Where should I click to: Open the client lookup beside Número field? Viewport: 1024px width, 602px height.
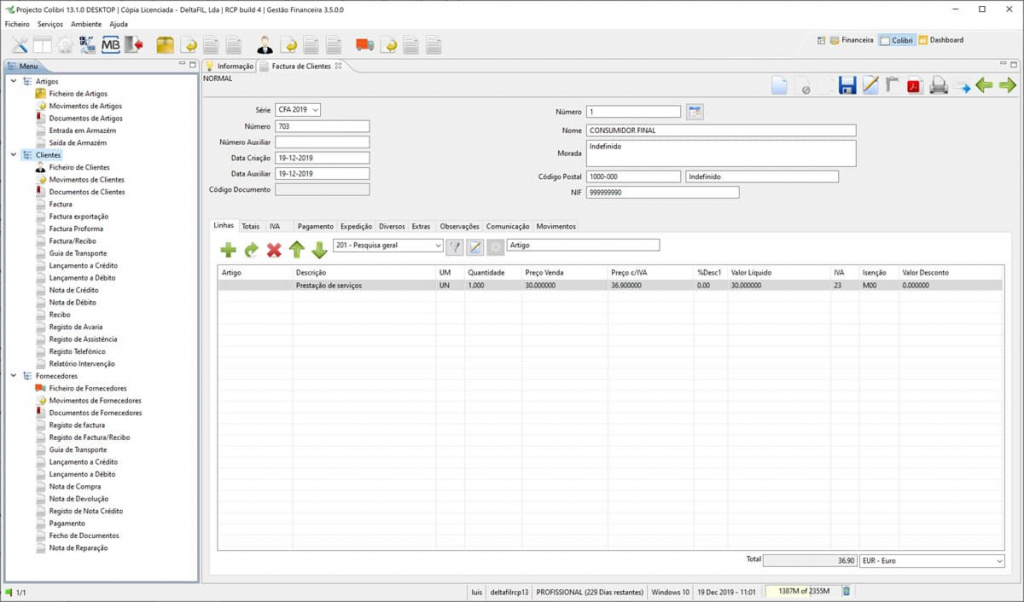(x=695, y=112)
